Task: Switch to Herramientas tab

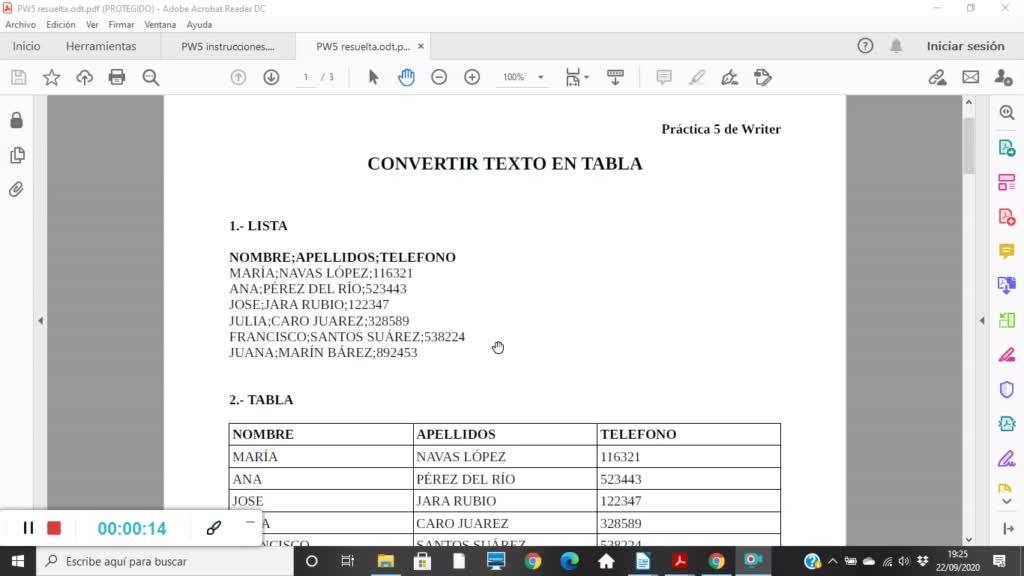Action: [x=101, y=46]
